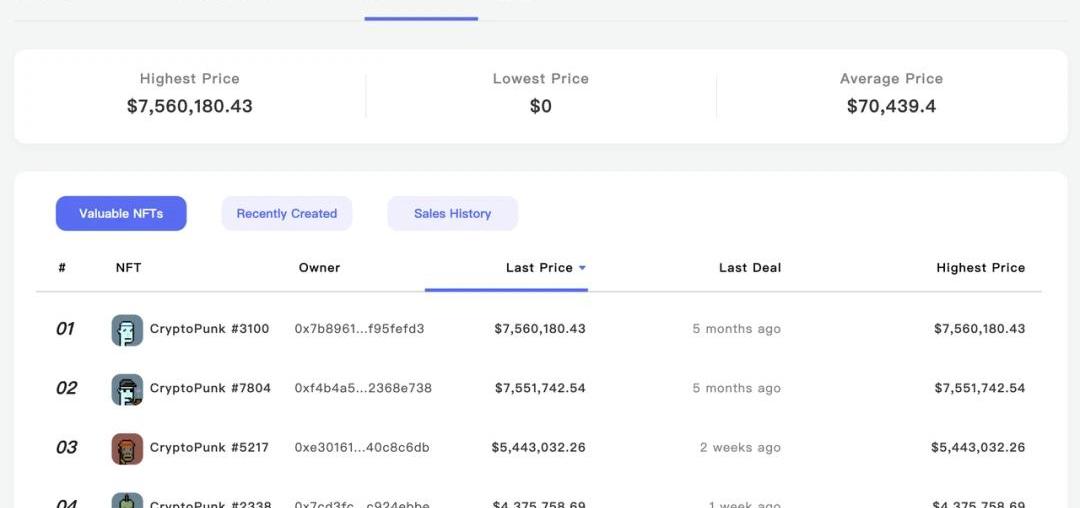Open owner address 0x7b8961...f95fefd3
This screenshot has width=1080, height=508.
click(x=360, y=329)
